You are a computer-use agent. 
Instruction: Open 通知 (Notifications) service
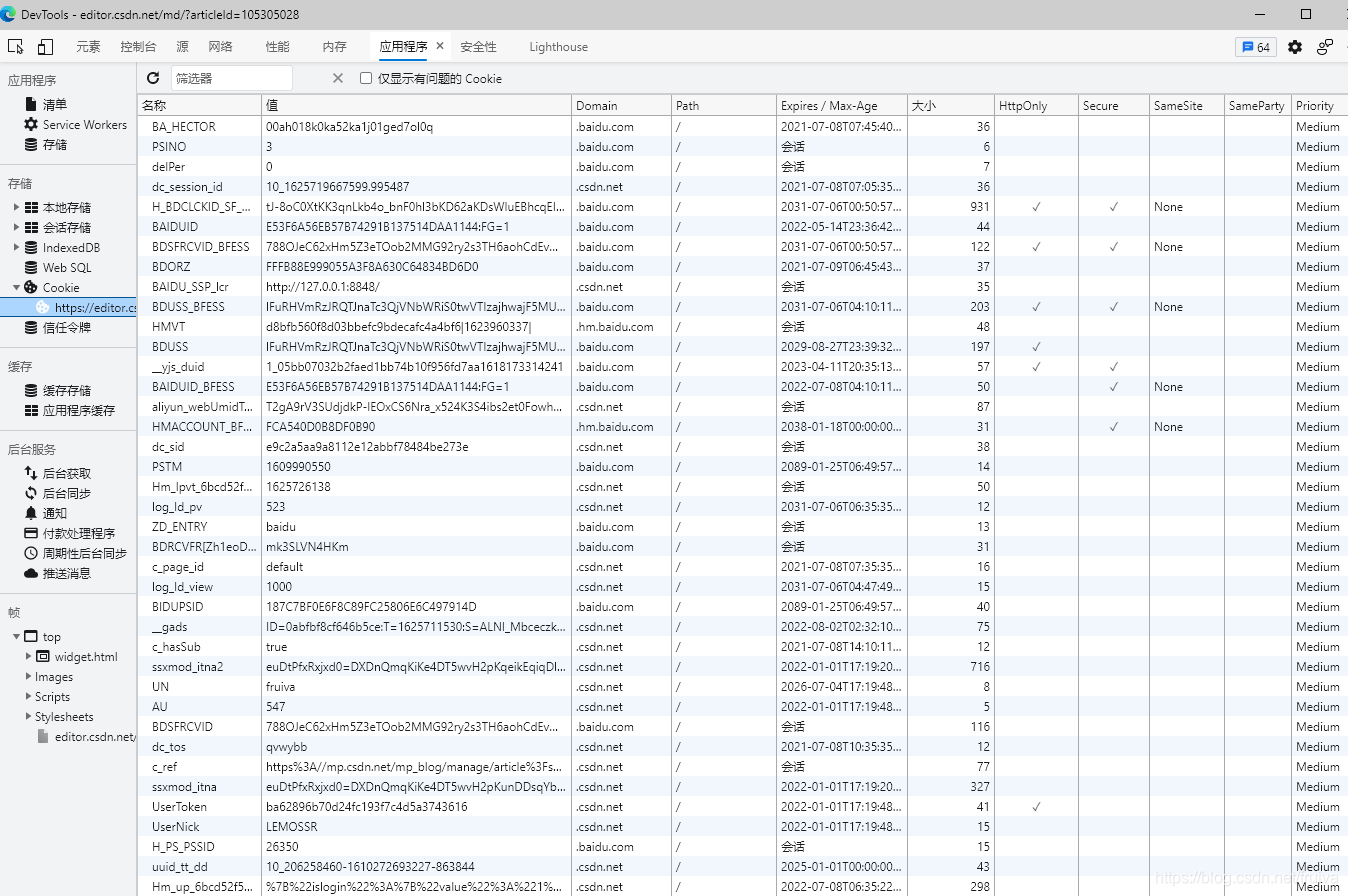[55, 514]
